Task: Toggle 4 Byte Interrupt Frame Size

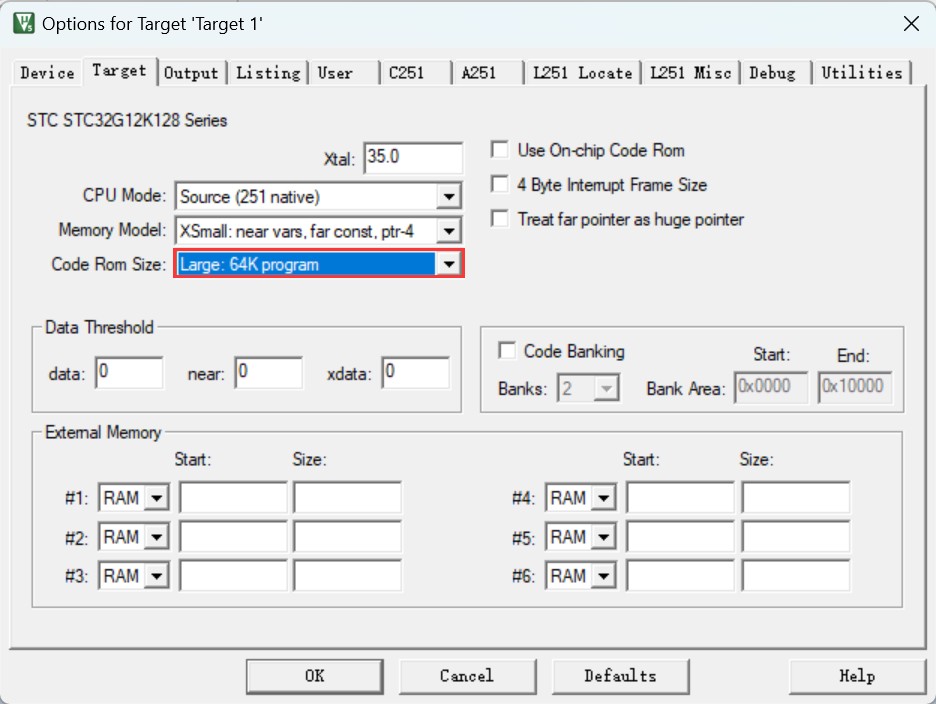Action: (500, 184)
